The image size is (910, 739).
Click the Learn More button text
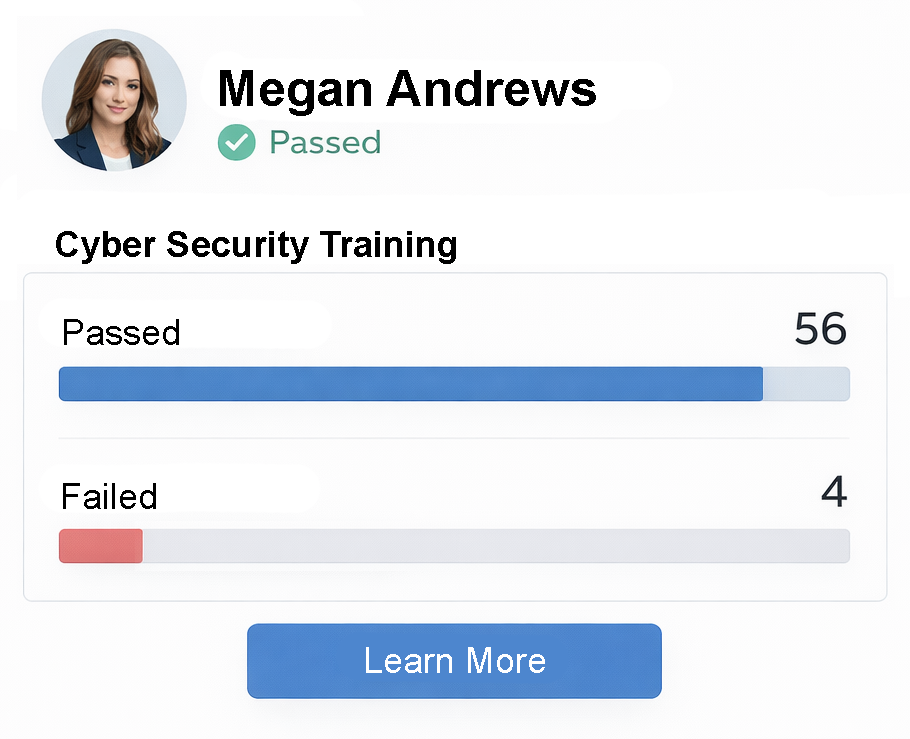[x=454, y=661]
